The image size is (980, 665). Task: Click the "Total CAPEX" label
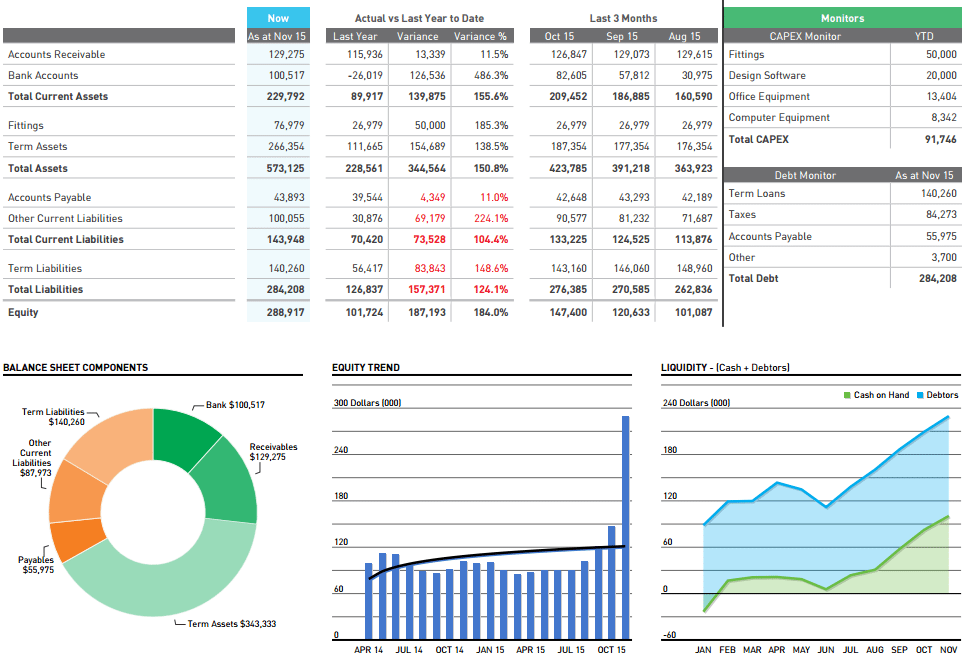tap(758, 139)
